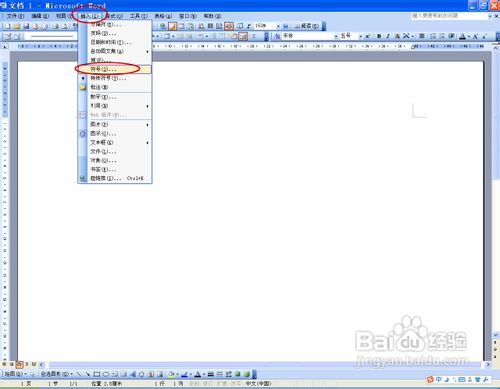Select the Oval drawing tool
500x389 pixels.
(x=106, y=374)
